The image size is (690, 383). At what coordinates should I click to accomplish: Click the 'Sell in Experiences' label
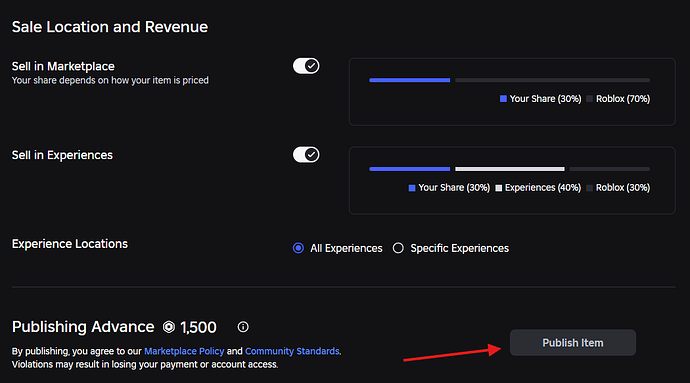[62, 155]
